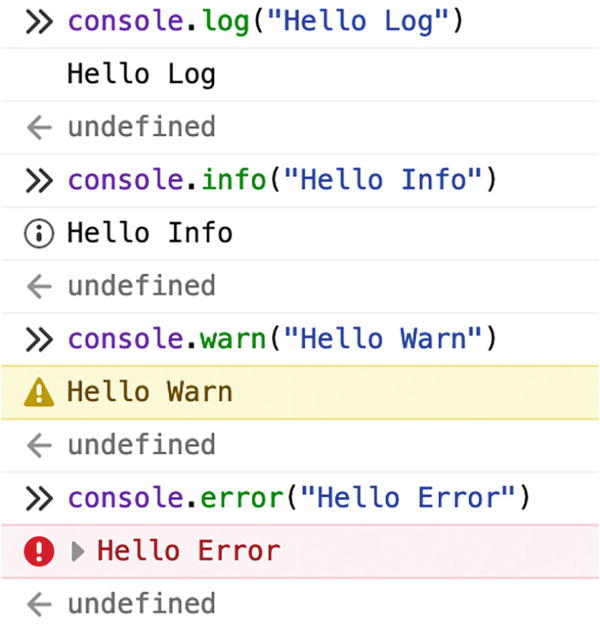
Task: Expand the Hello Error stack trace triangle
Action: pyautogui.click(x=78, y=551)
